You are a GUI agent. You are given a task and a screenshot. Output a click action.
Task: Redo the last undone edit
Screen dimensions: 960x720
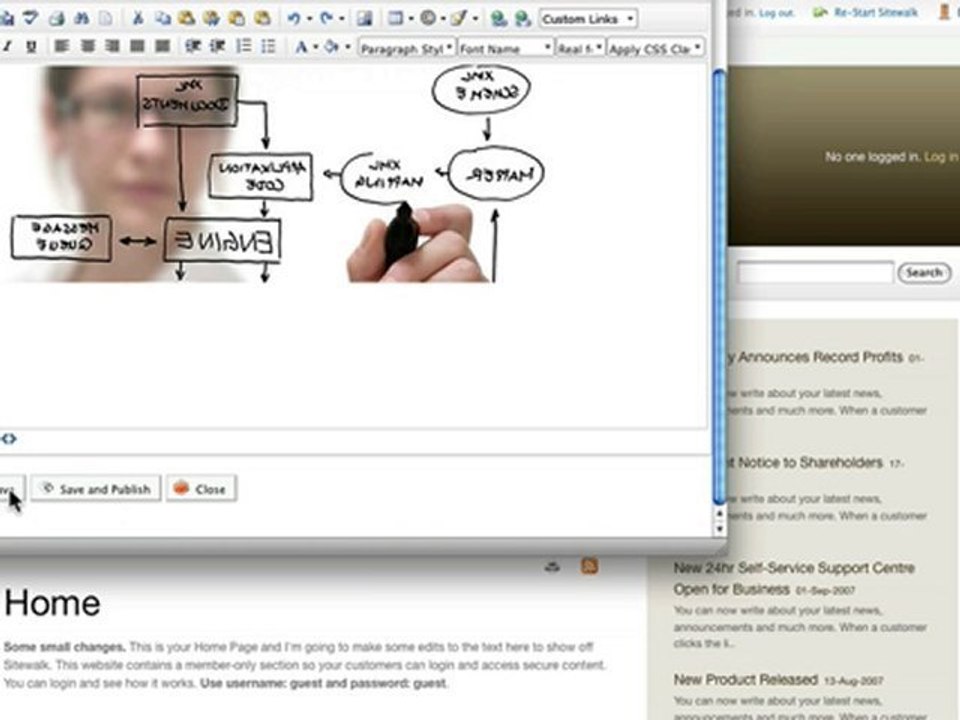pos(326,18)
